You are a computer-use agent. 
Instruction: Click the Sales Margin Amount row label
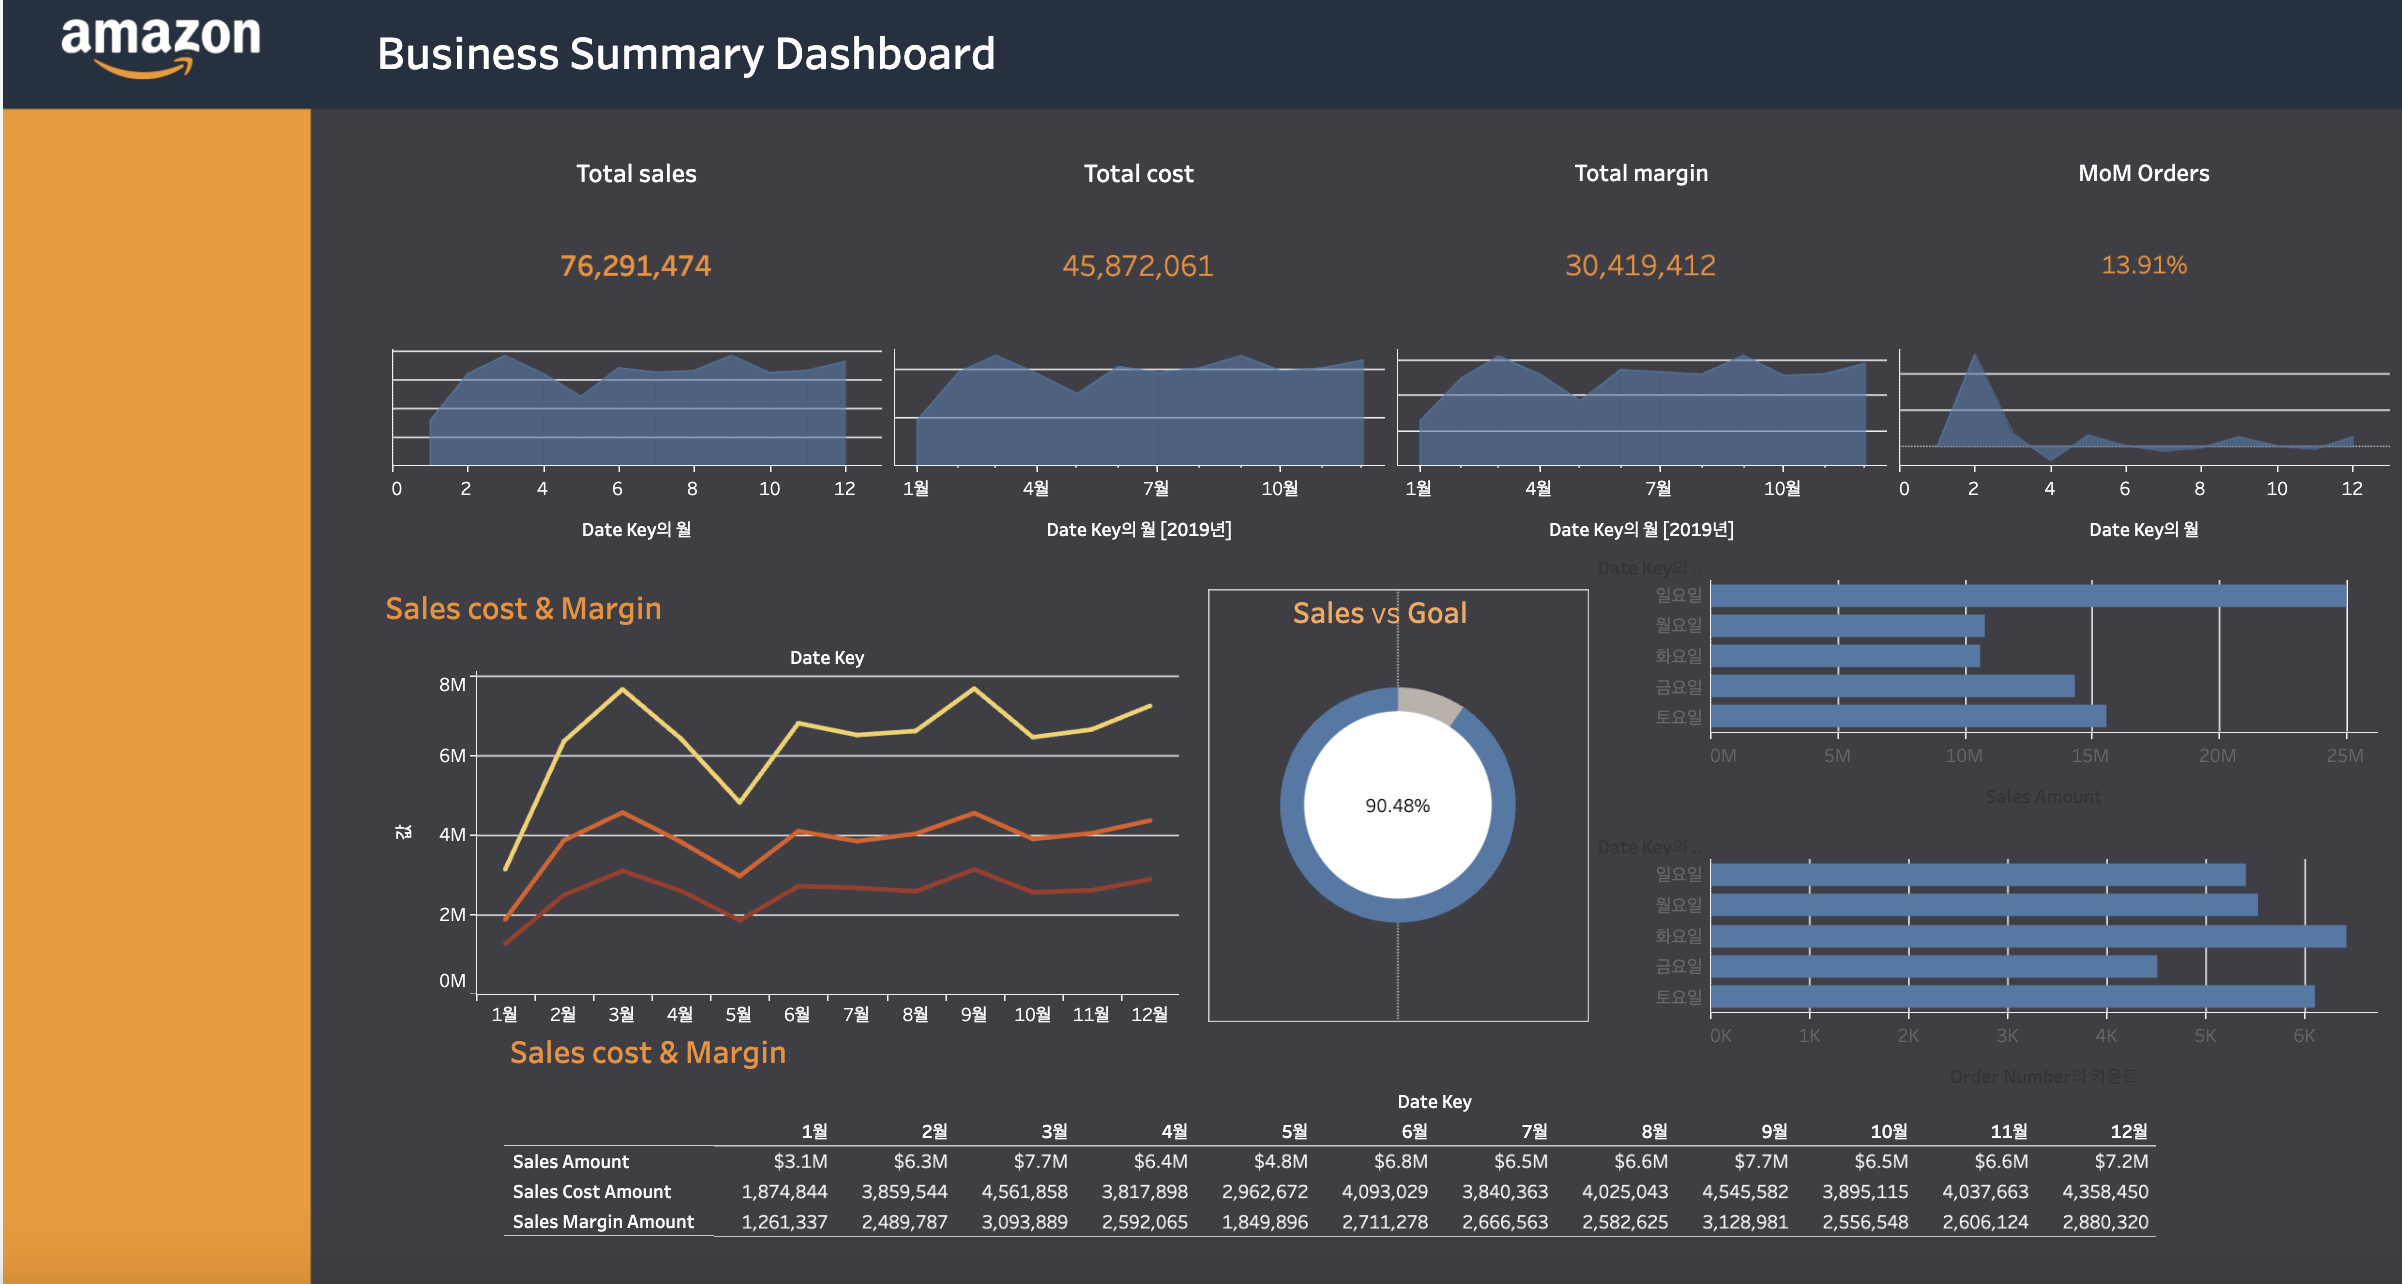coord(603,1222)
